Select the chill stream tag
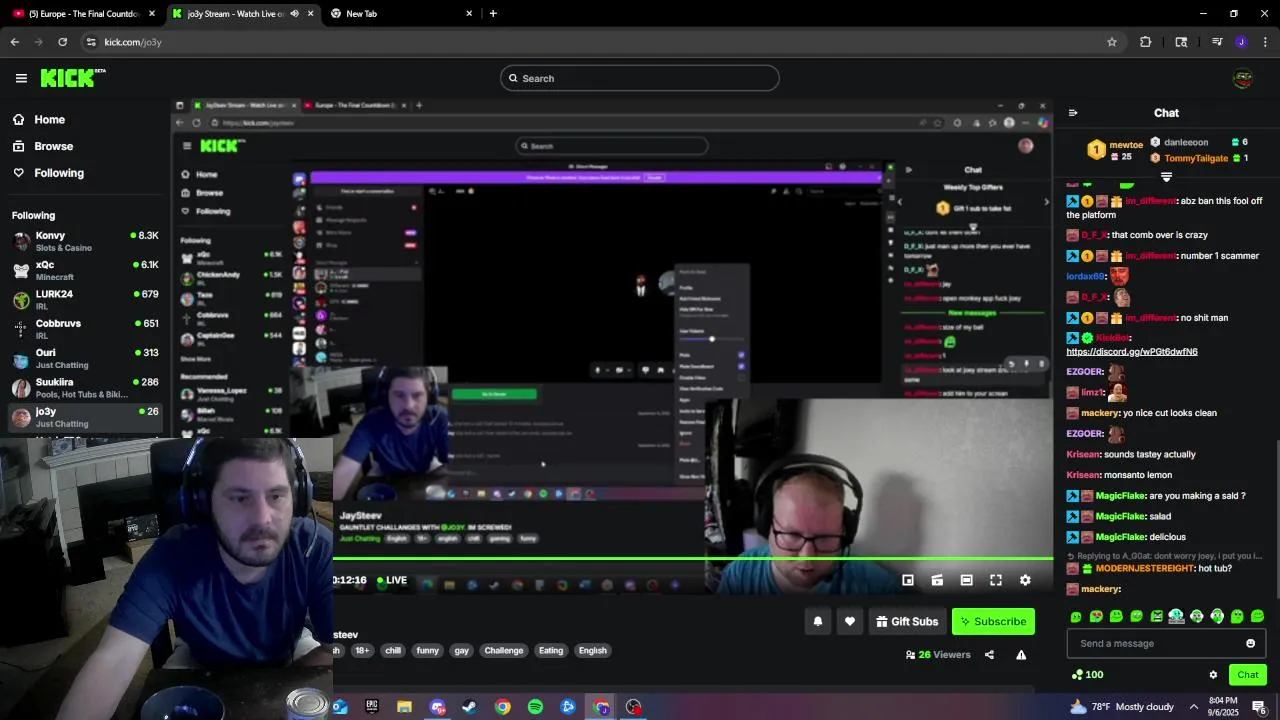Image resolution: width=1280 pixels, height=720 pixels. point(393,650)
